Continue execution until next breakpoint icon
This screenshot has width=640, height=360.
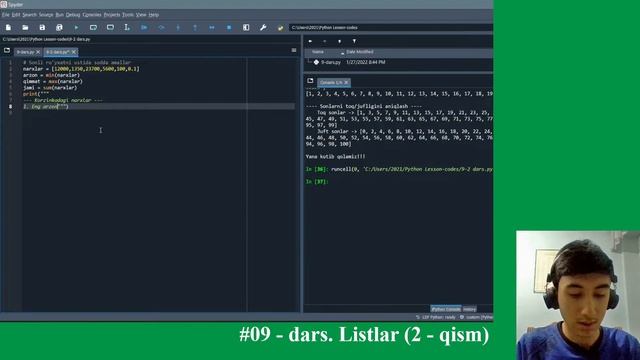click(212, 27)
